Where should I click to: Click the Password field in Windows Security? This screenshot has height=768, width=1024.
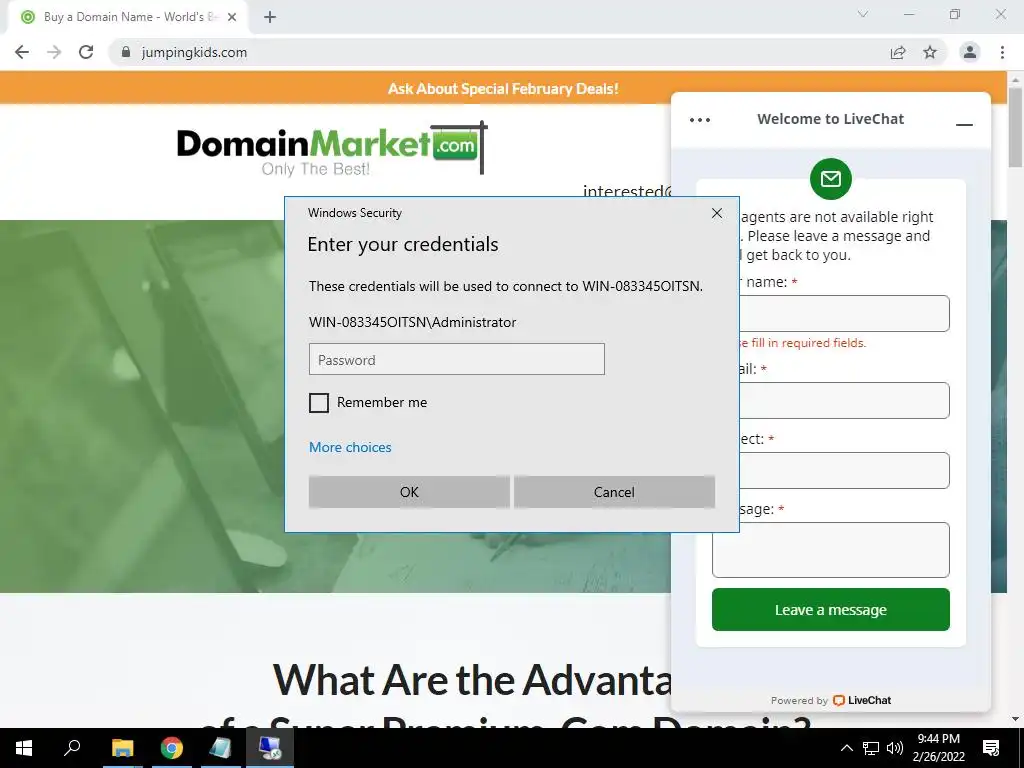pos(456,359)
